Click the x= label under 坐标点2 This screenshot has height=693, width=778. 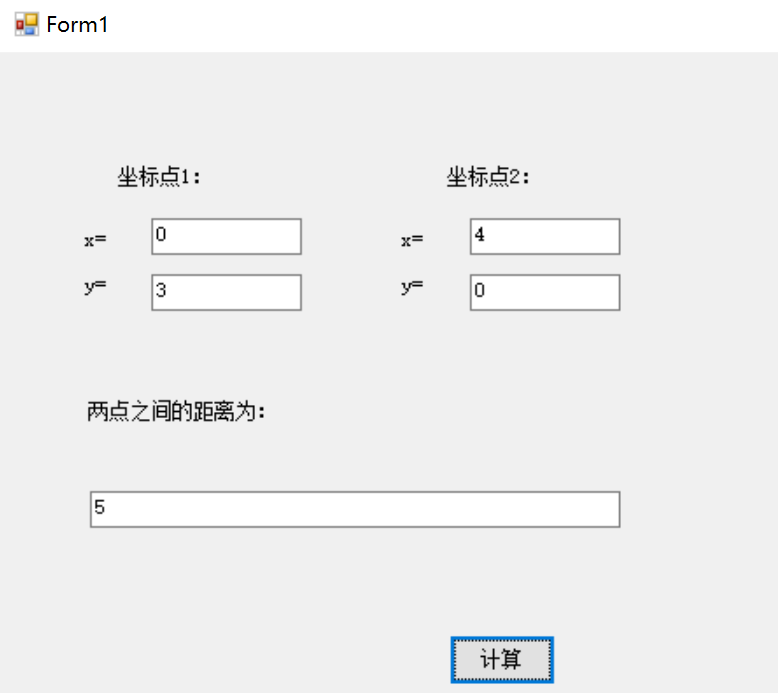(x=412, y=240)
